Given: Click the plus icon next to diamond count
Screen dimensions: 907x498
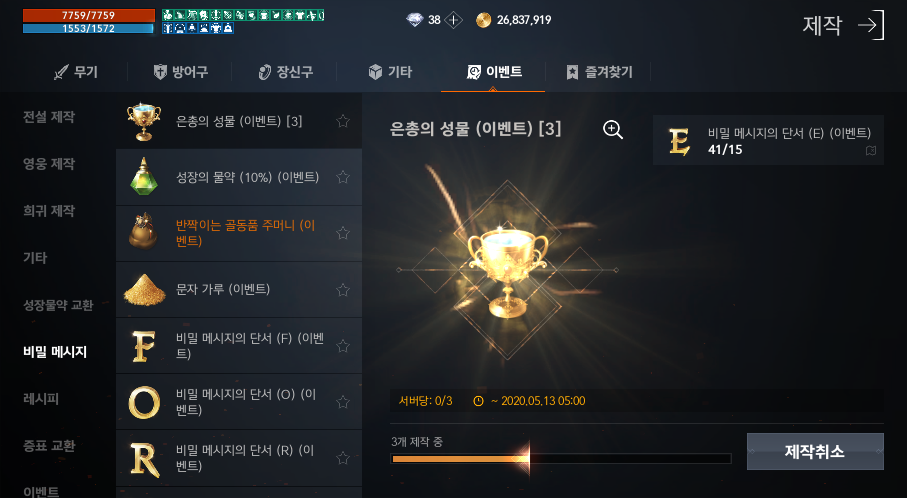Looking at the screenshot, I should (x=454, y=20).
